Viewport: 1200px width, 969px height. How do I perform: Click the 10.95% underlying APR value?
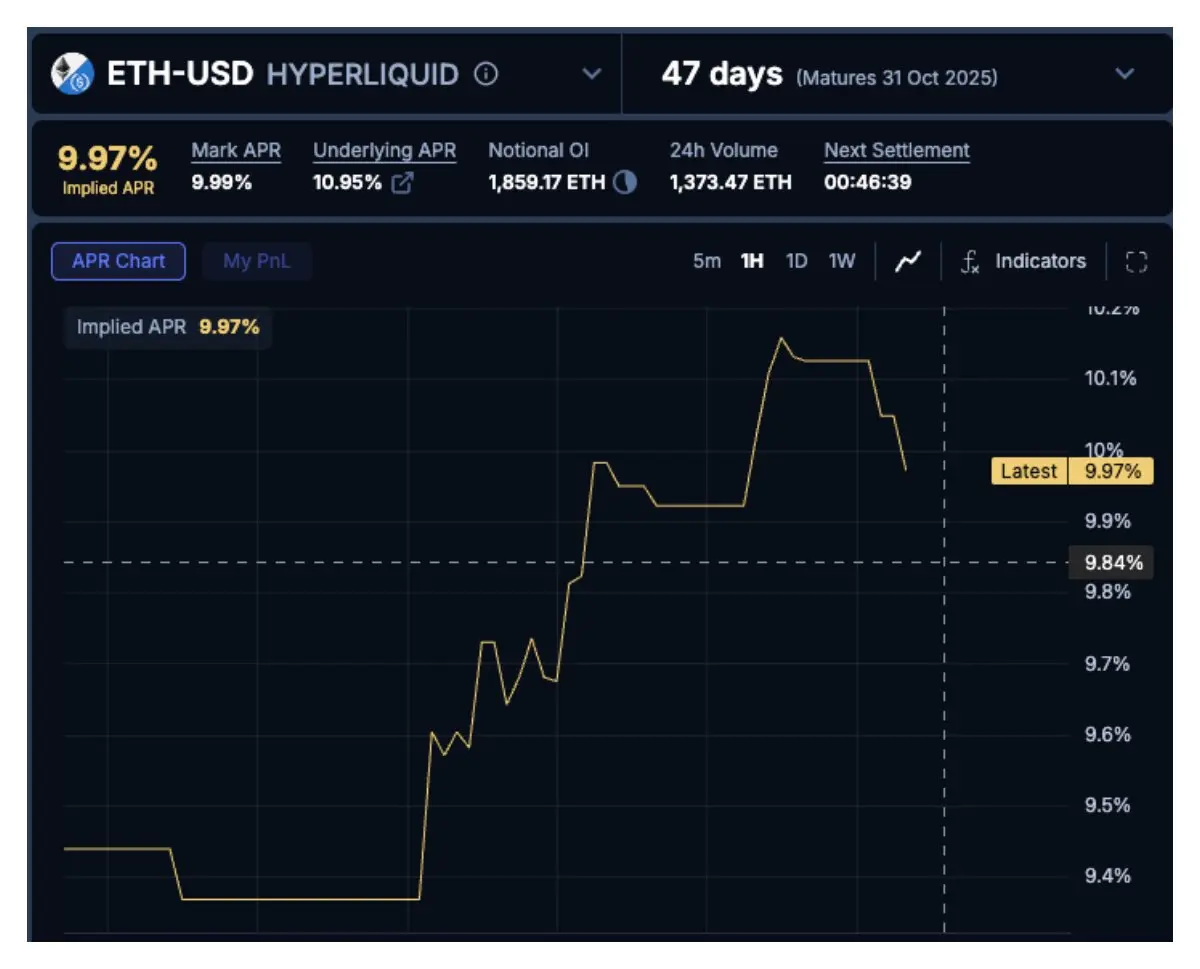(x=347, y=183)
